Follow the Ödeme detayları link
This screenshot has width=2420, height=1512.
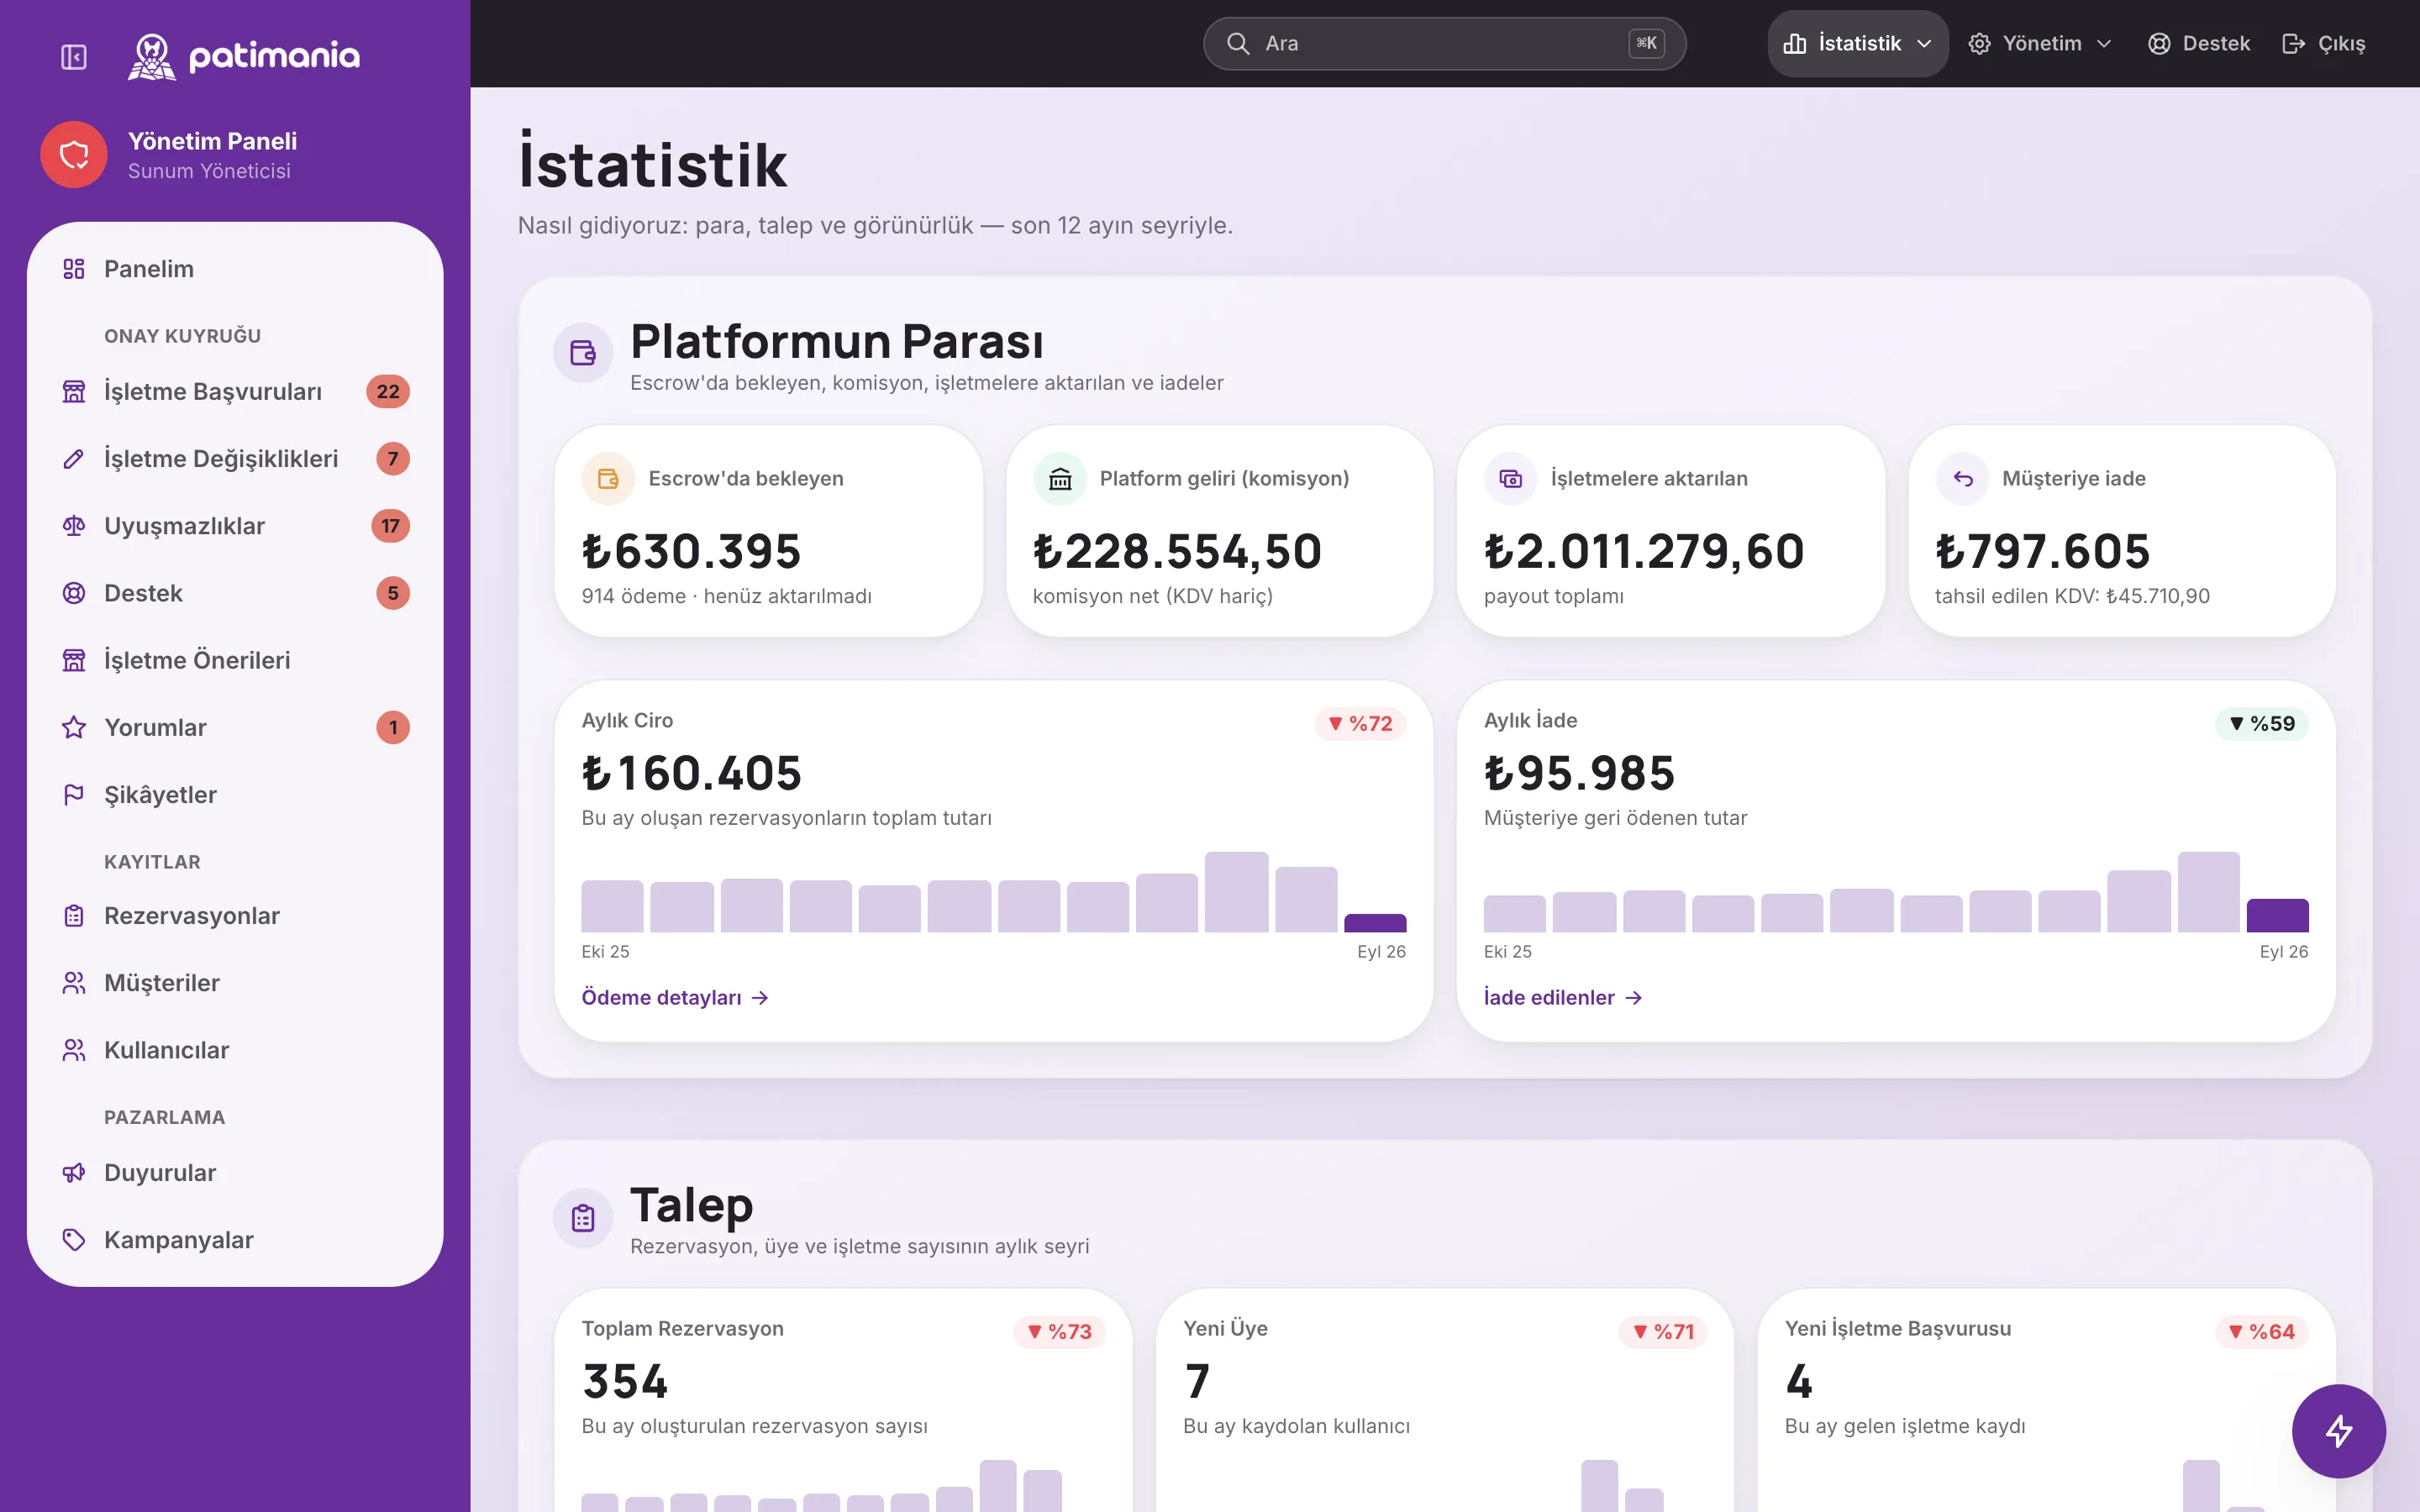pyautogui.click(x=675, y=998)
